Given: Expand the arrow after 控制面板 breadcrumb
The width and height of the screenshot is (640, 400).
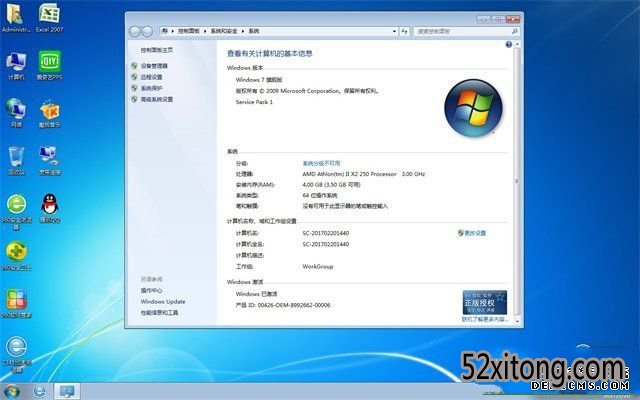Looking at the screenshot, I should click(205, 31).
